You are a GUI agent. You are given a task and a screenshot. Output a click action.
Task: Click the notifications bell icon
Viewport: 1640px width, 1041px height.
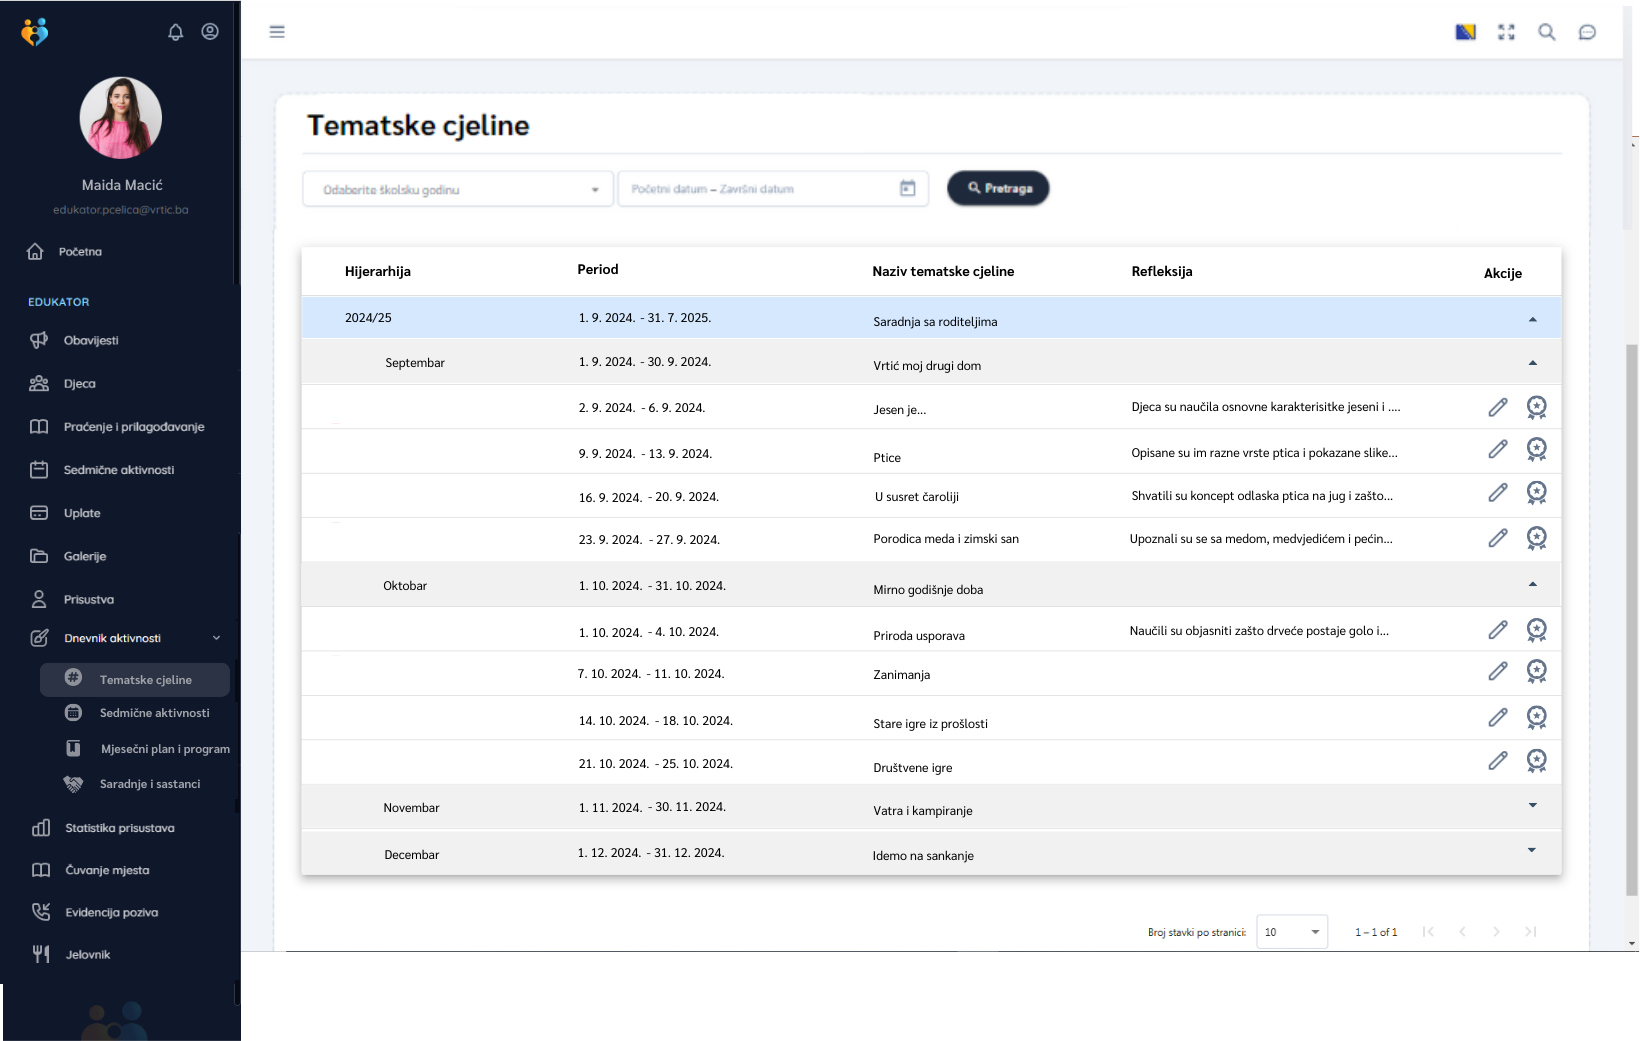175,31
